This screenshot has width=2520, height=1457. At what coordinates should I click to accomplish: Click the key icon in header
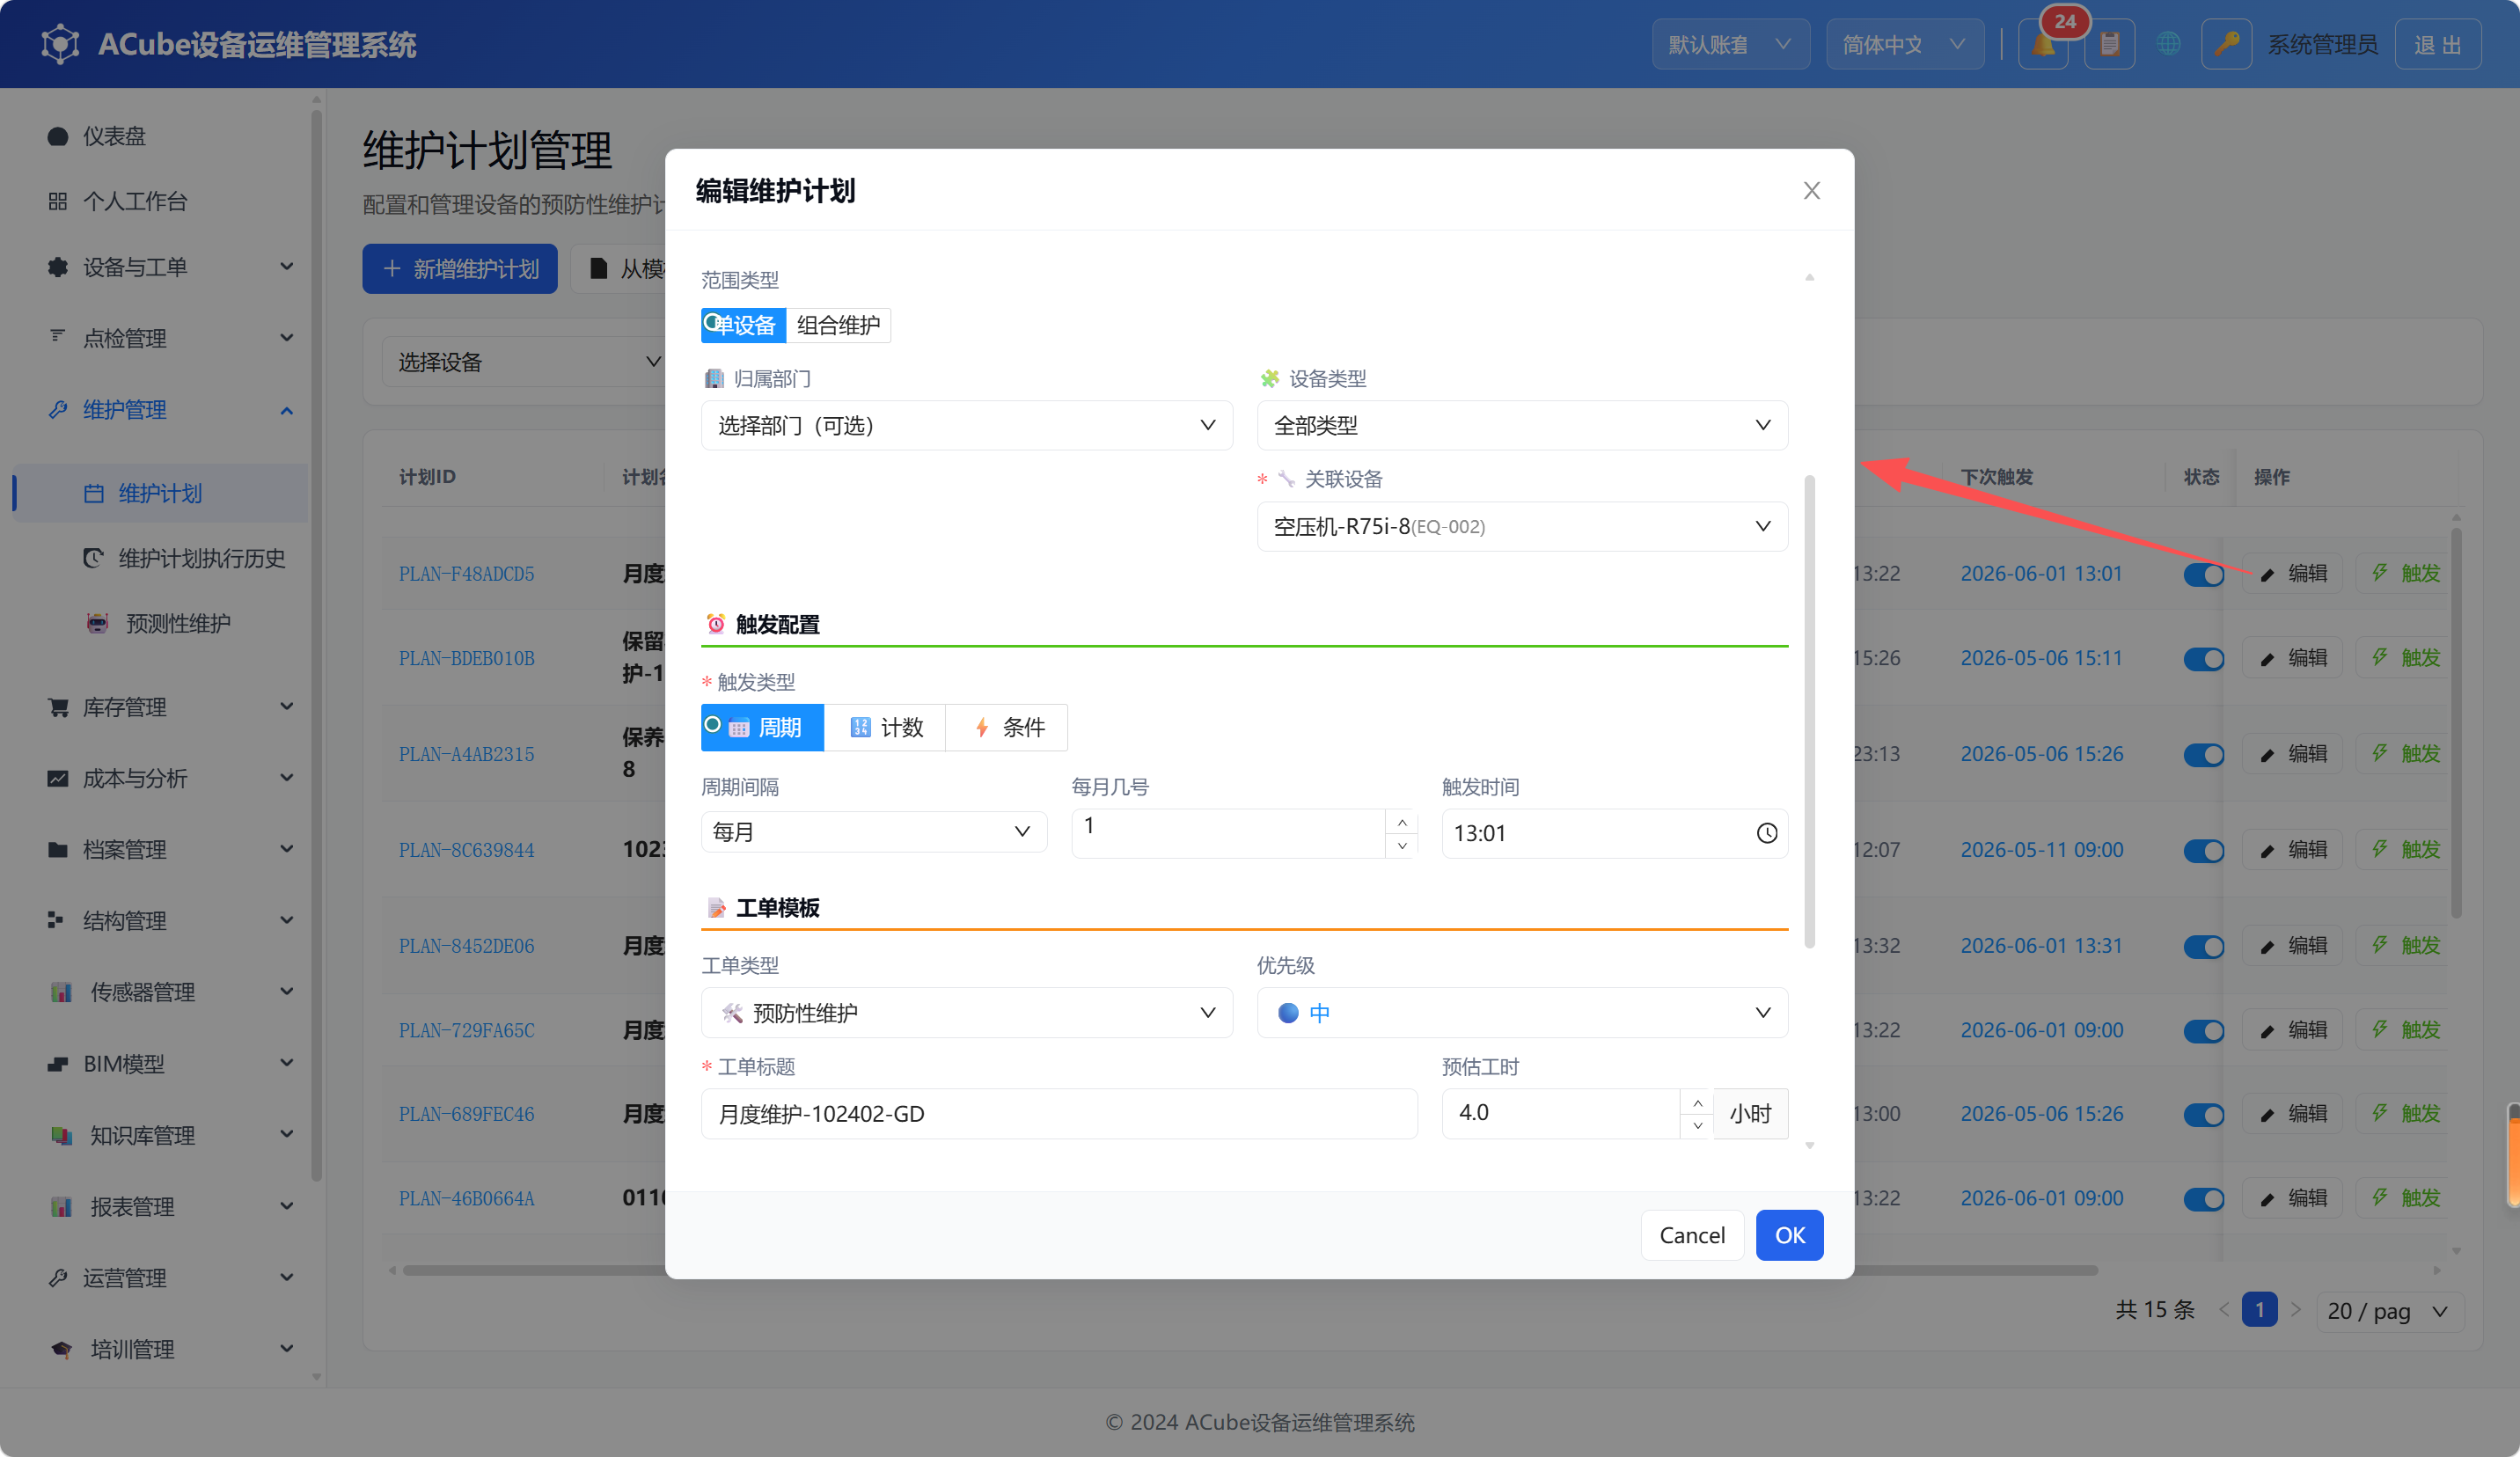(x=2226, y=45)
